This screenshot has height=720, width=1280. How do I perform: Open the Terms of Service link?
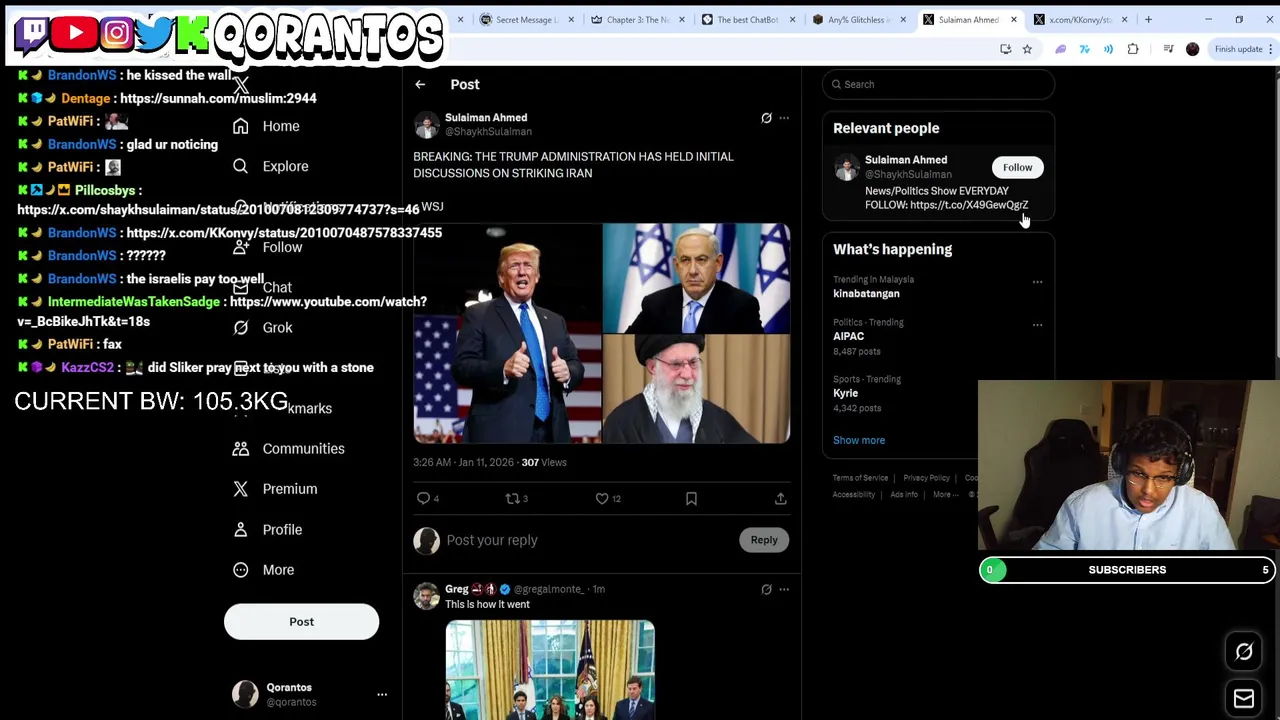(x=860, y=478)
